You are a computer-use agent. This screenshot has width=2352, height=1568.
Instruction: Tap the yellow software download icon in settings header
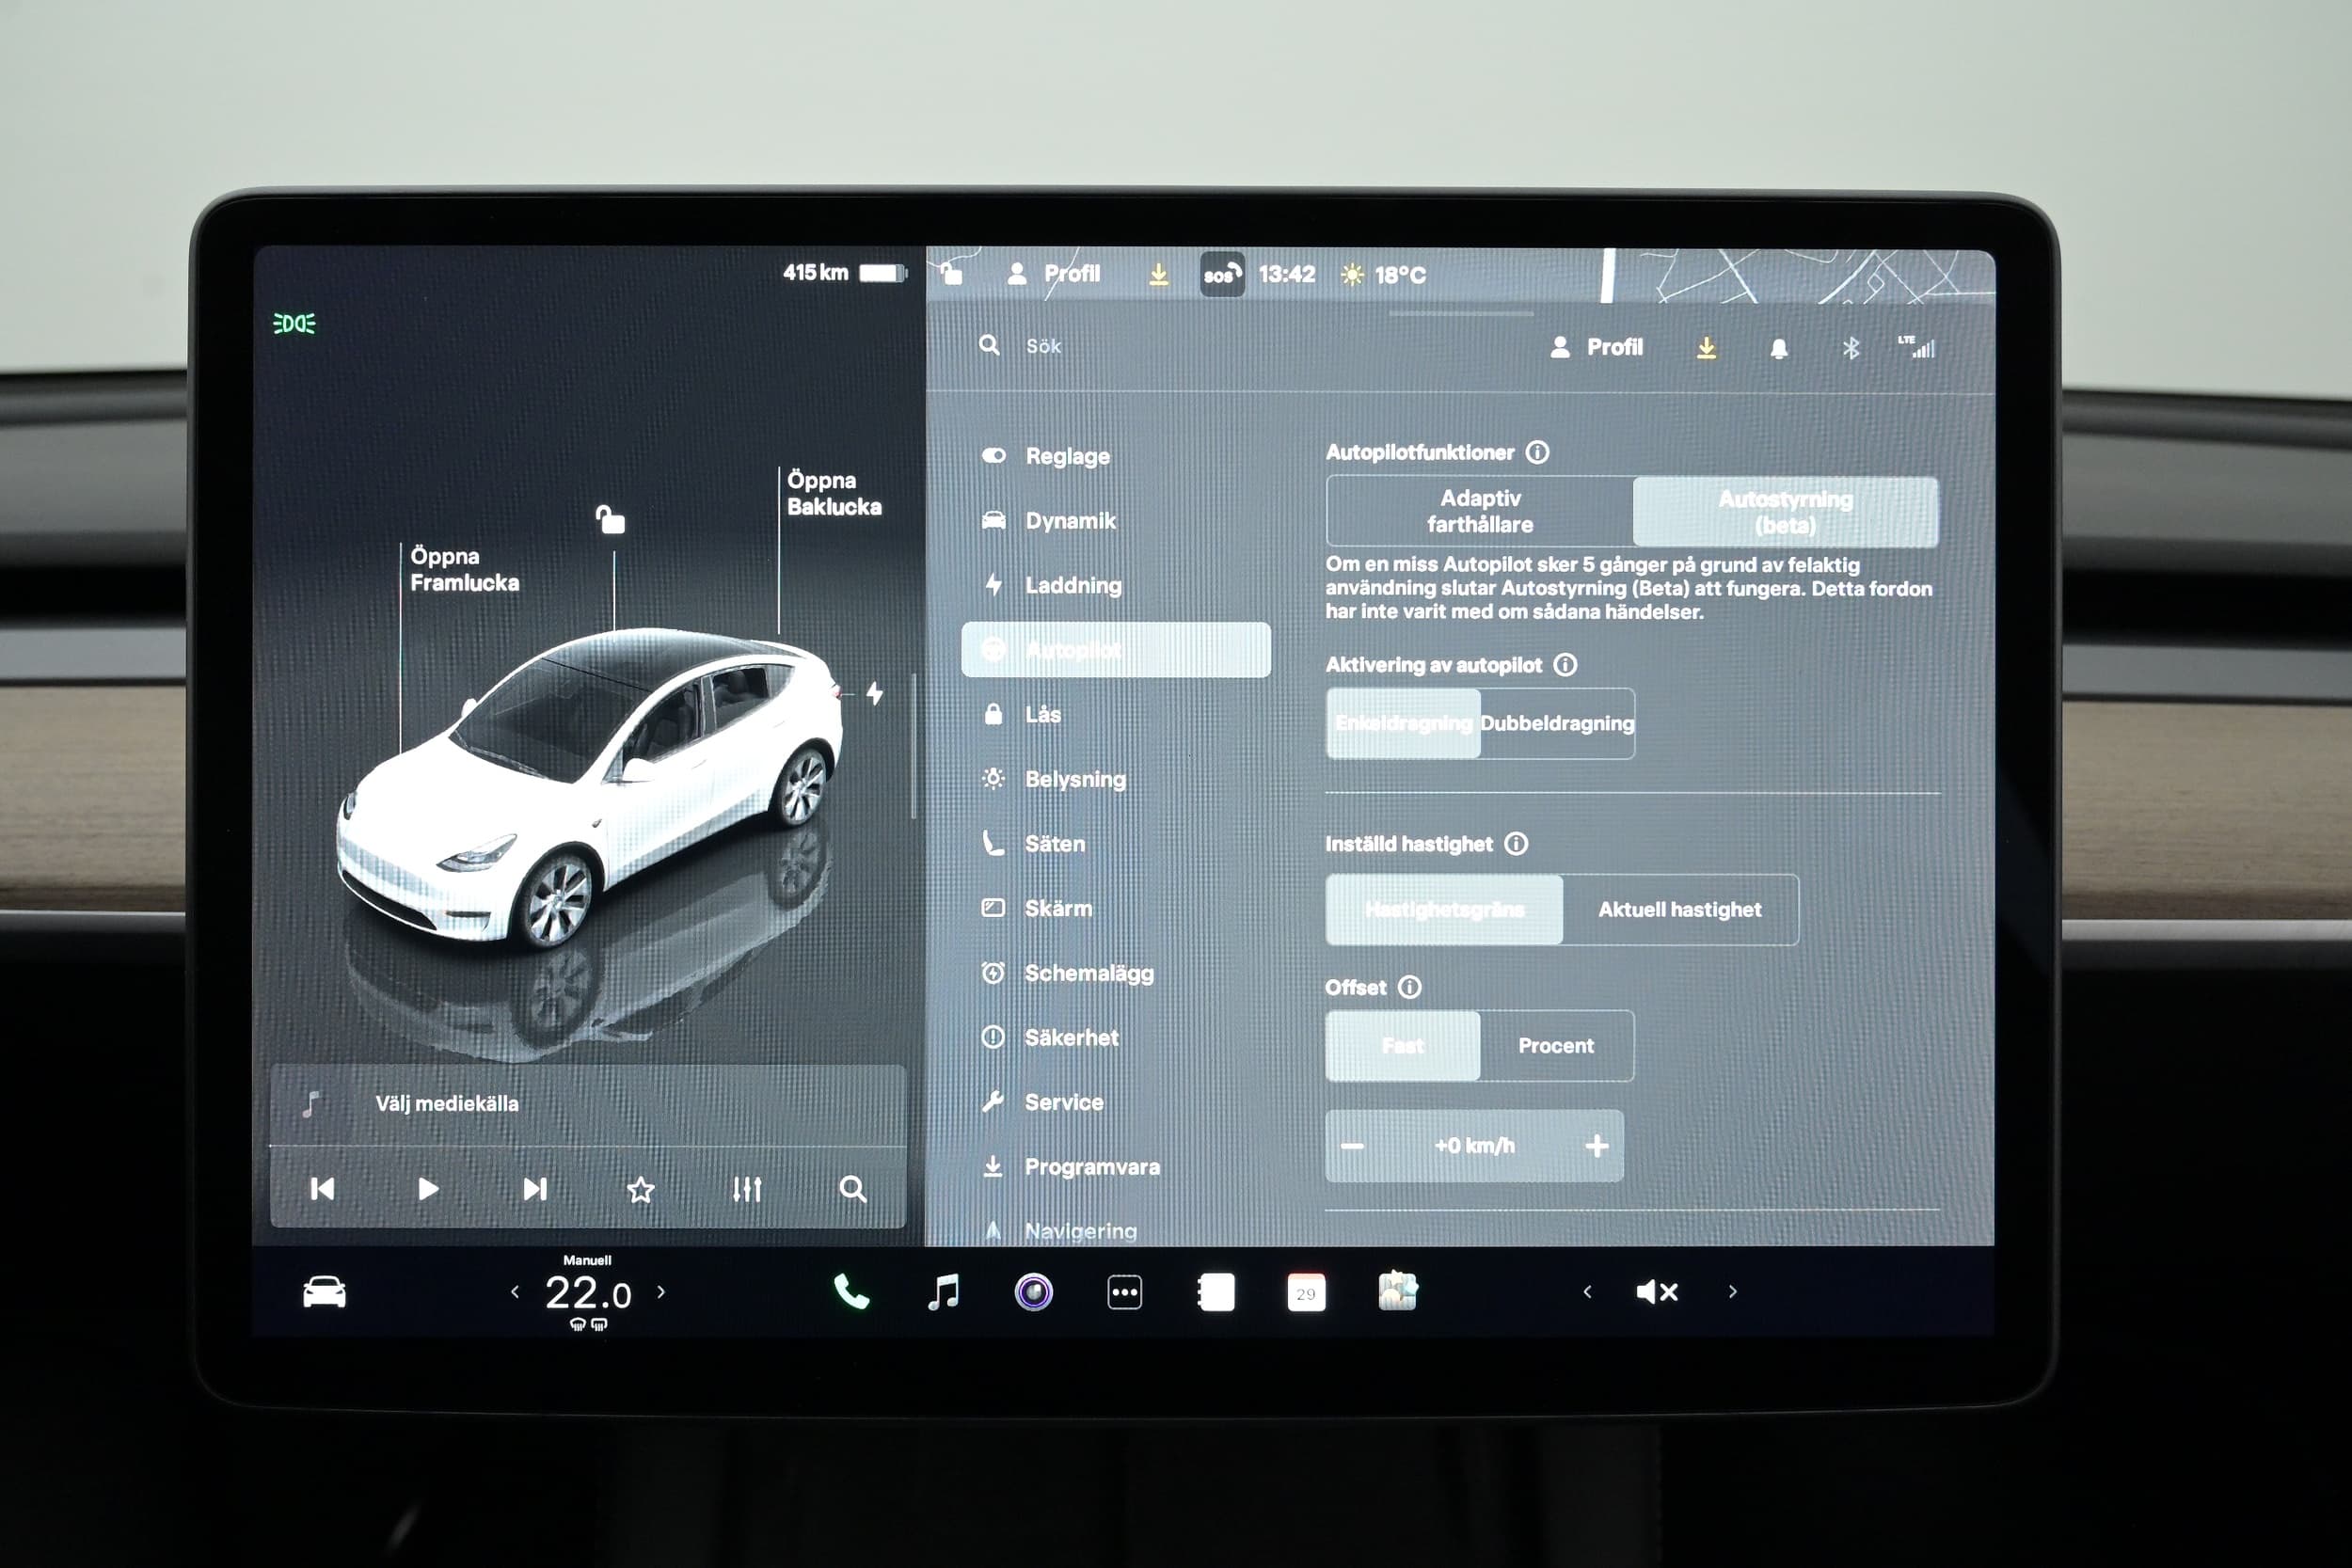click(1706, 347)
